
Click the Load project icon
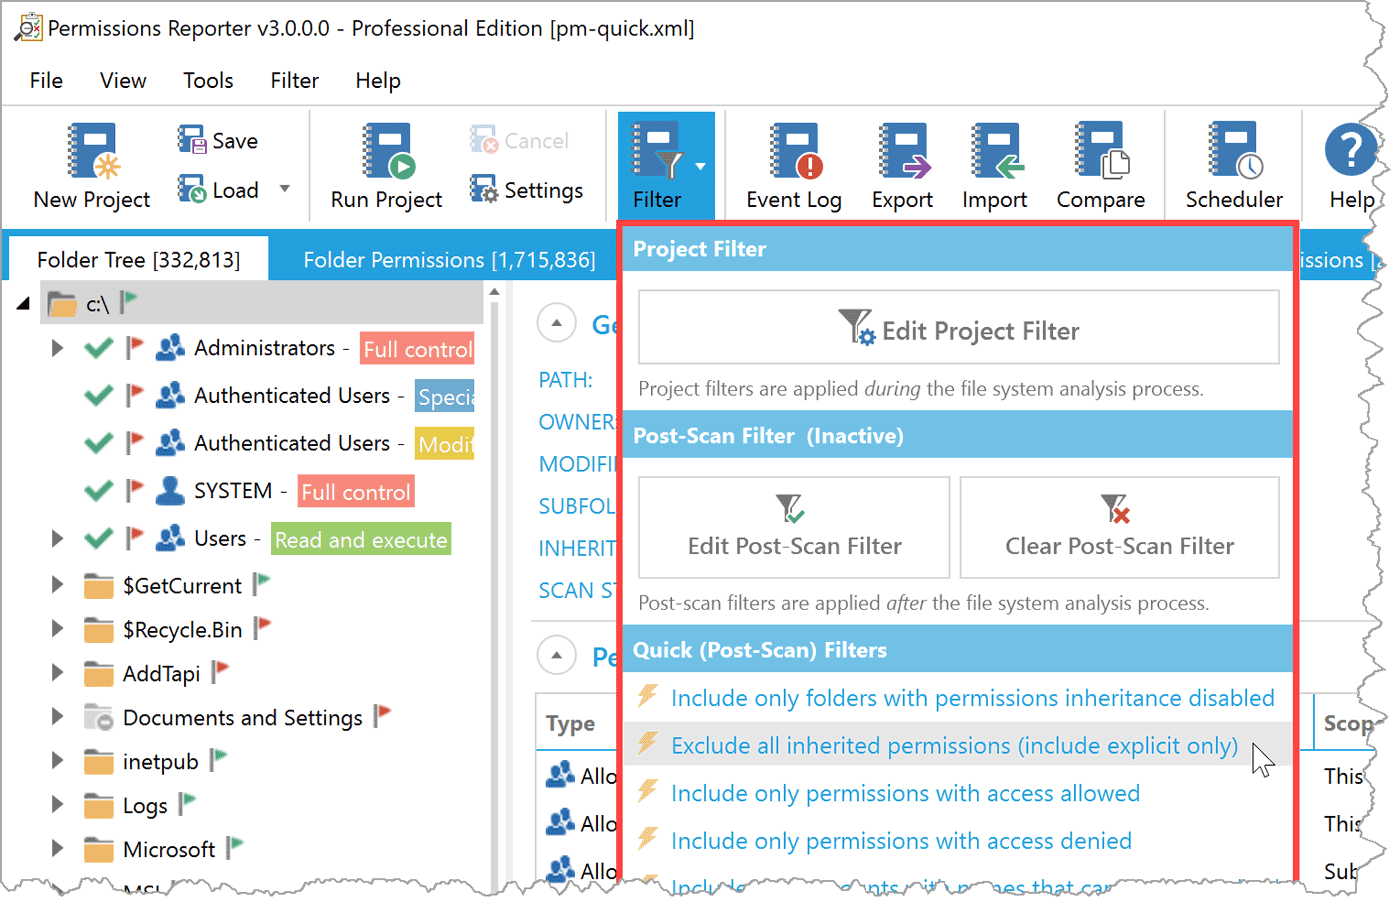191,188
